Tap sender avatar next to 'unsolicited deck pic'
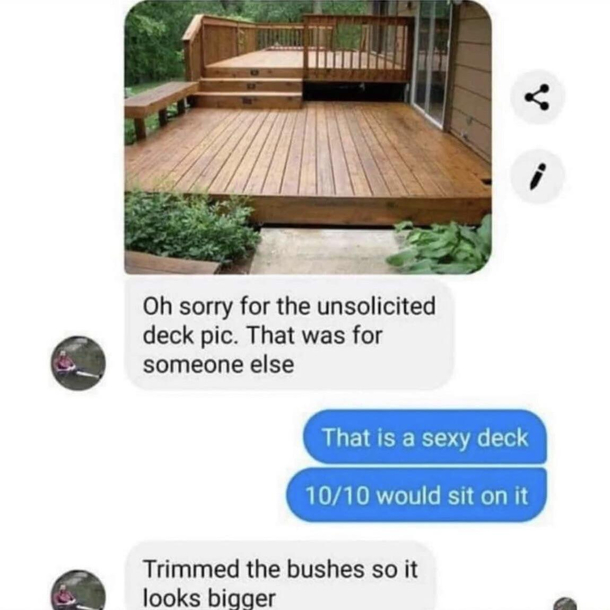This screenshot has height=610, width=610. click(78, 363)
